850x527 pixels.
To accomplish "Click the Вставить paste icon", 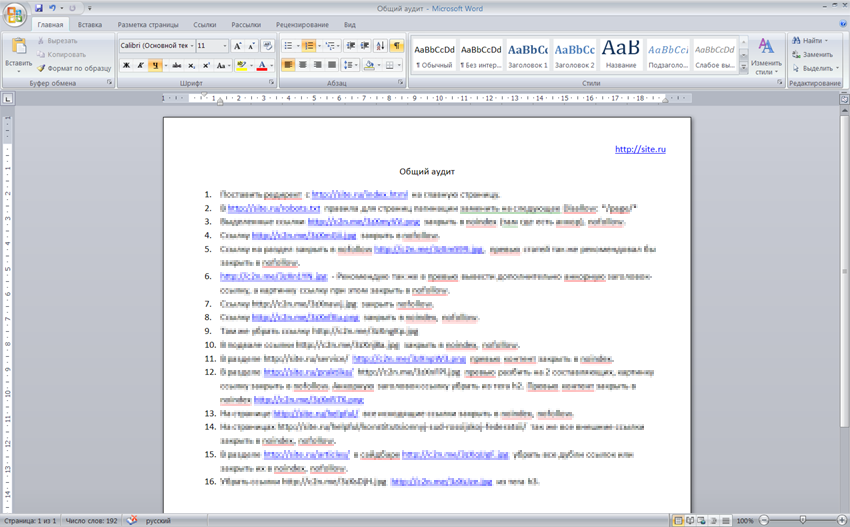I will pos(18,47).
